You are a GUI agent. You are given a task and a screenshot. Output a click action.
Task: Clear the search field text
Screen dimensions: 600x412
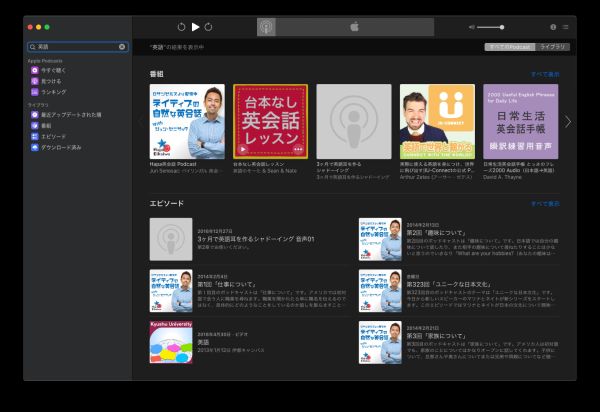click(x=122, y=47)
